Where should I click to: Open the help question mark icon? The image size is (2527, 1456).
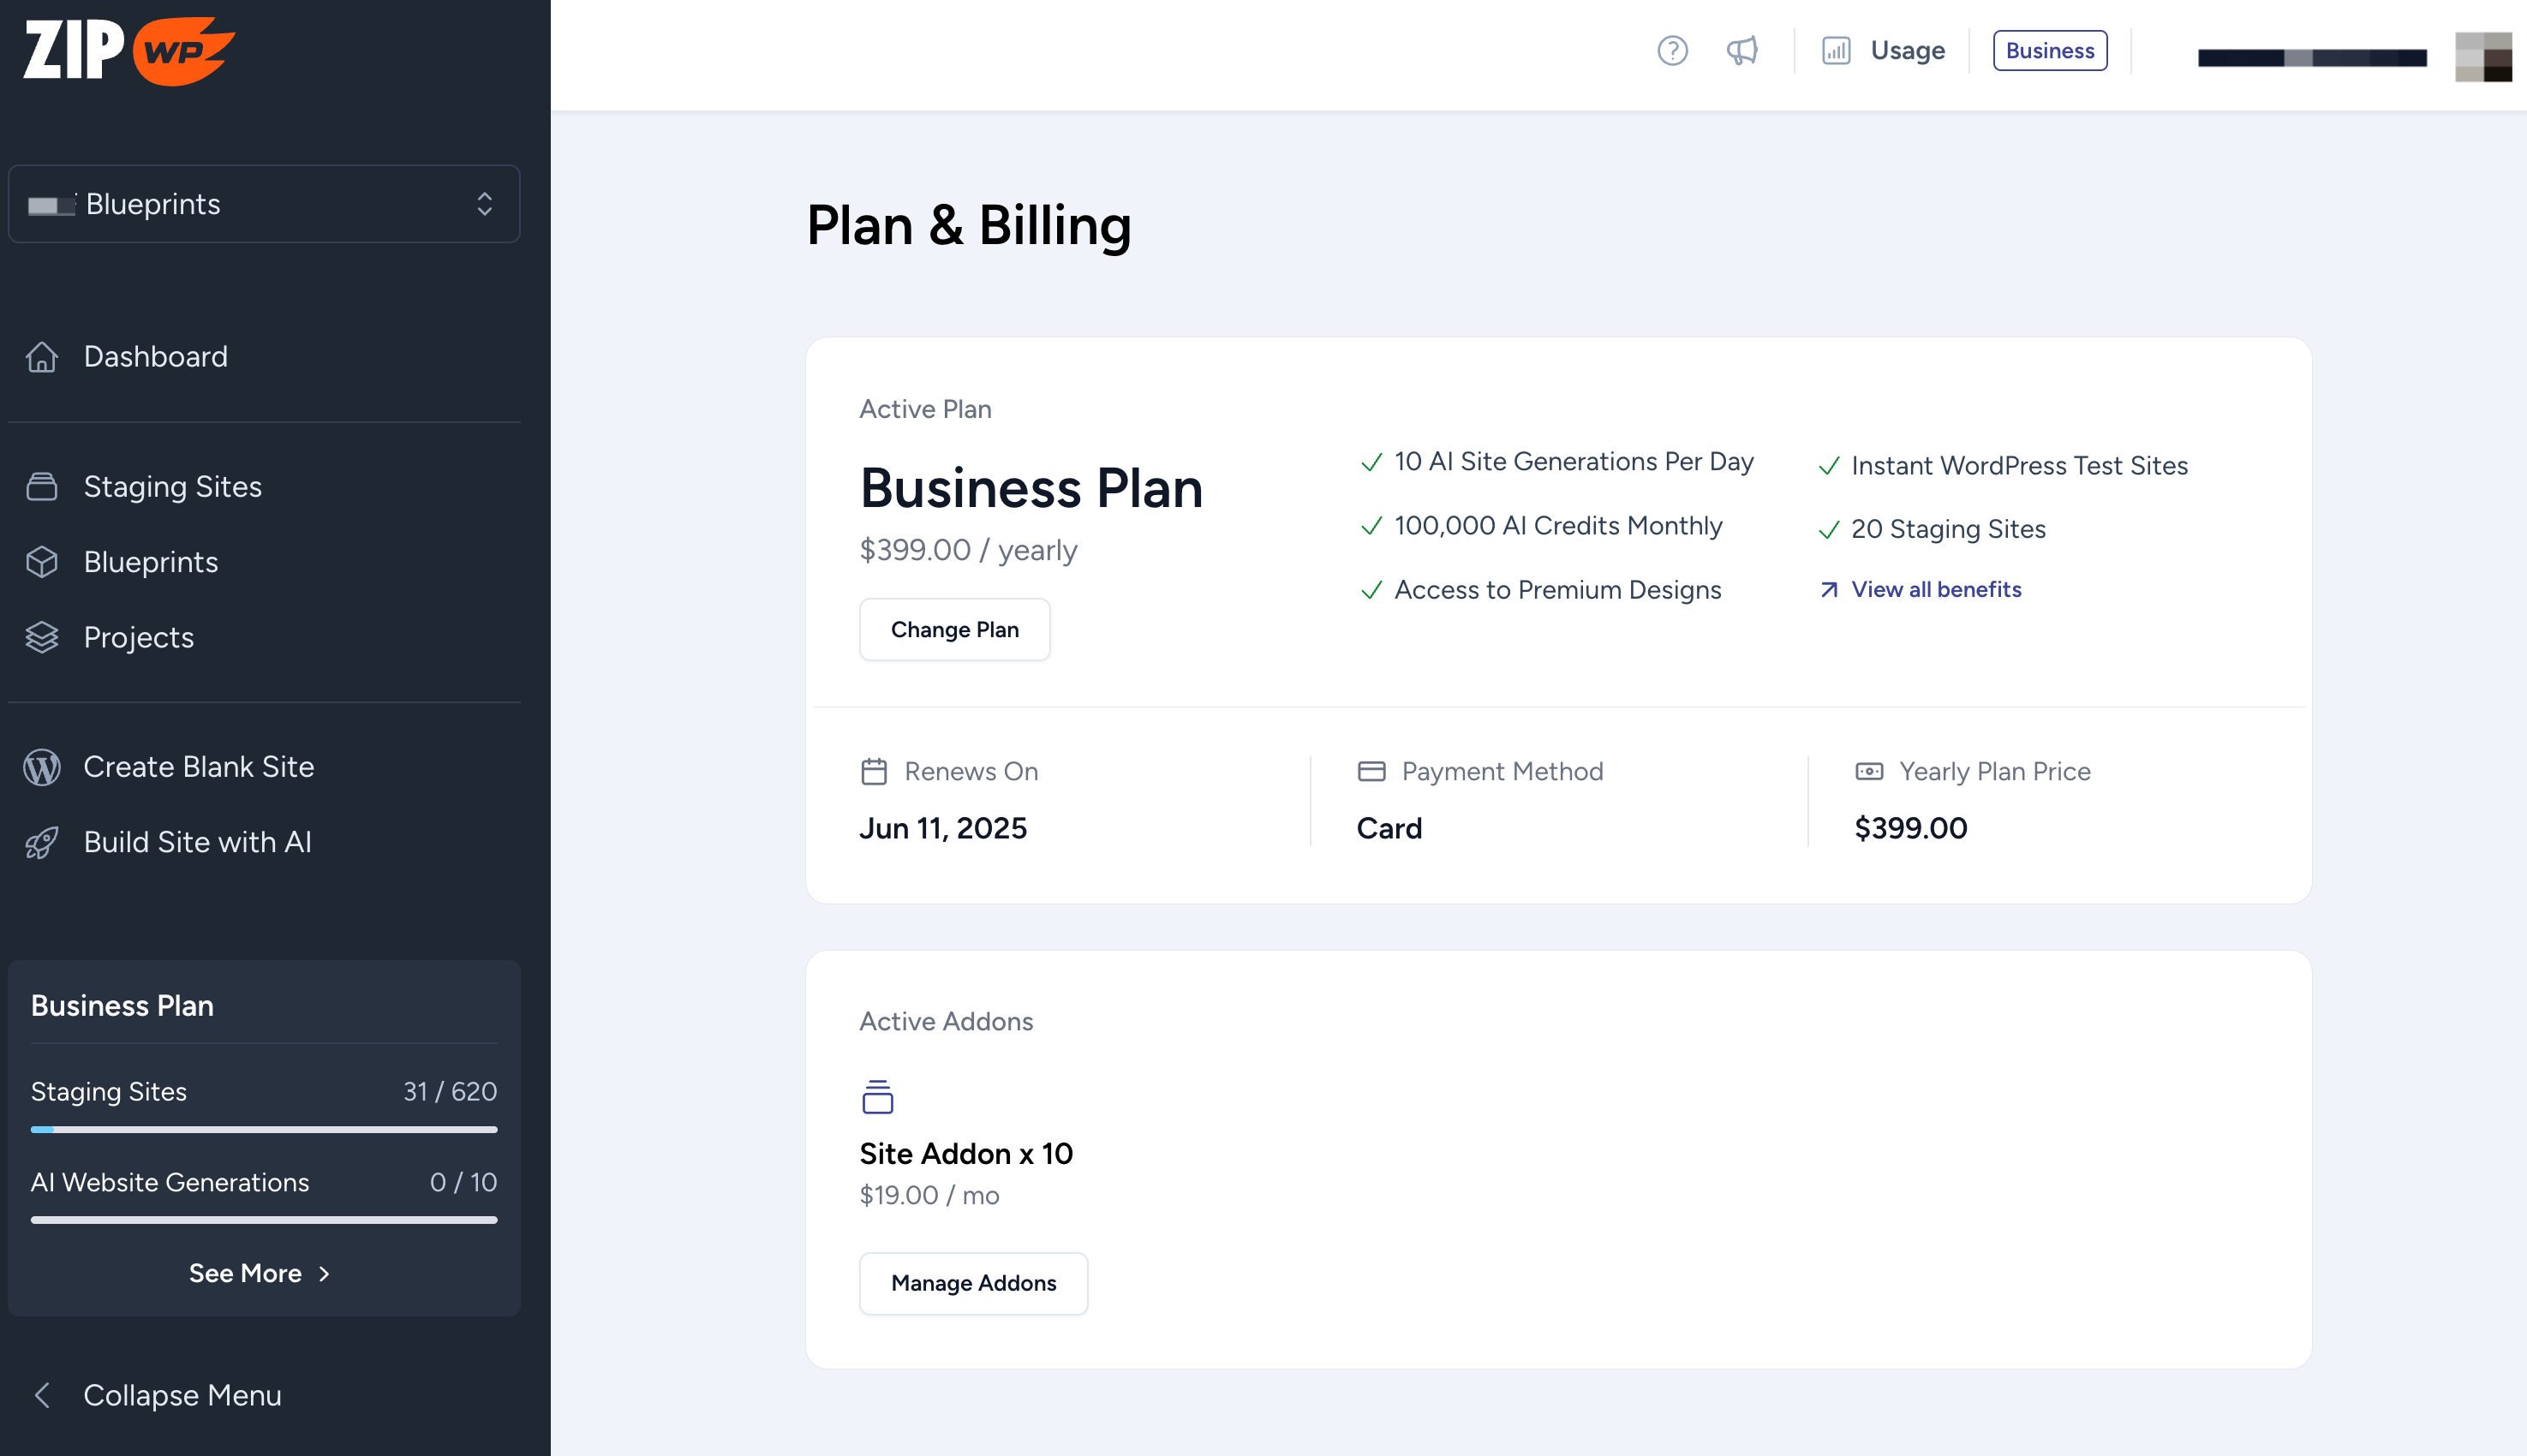click(x=1672, y=51)
